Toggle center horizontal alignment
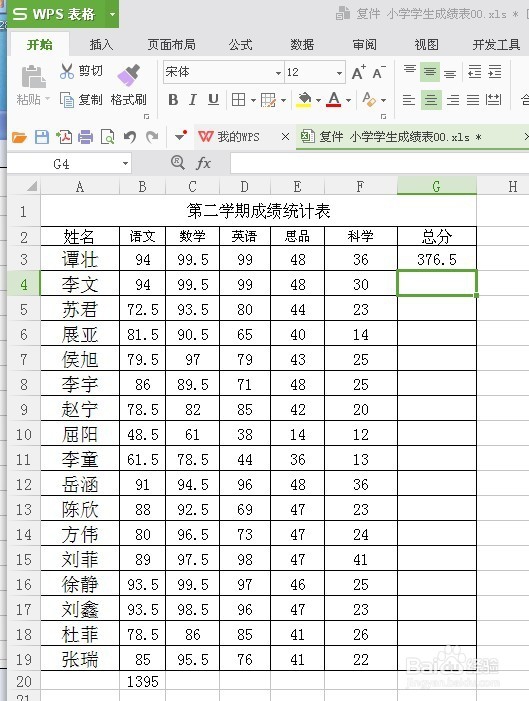Viewport: 529px width, 701px height. [x=431, y=100]
